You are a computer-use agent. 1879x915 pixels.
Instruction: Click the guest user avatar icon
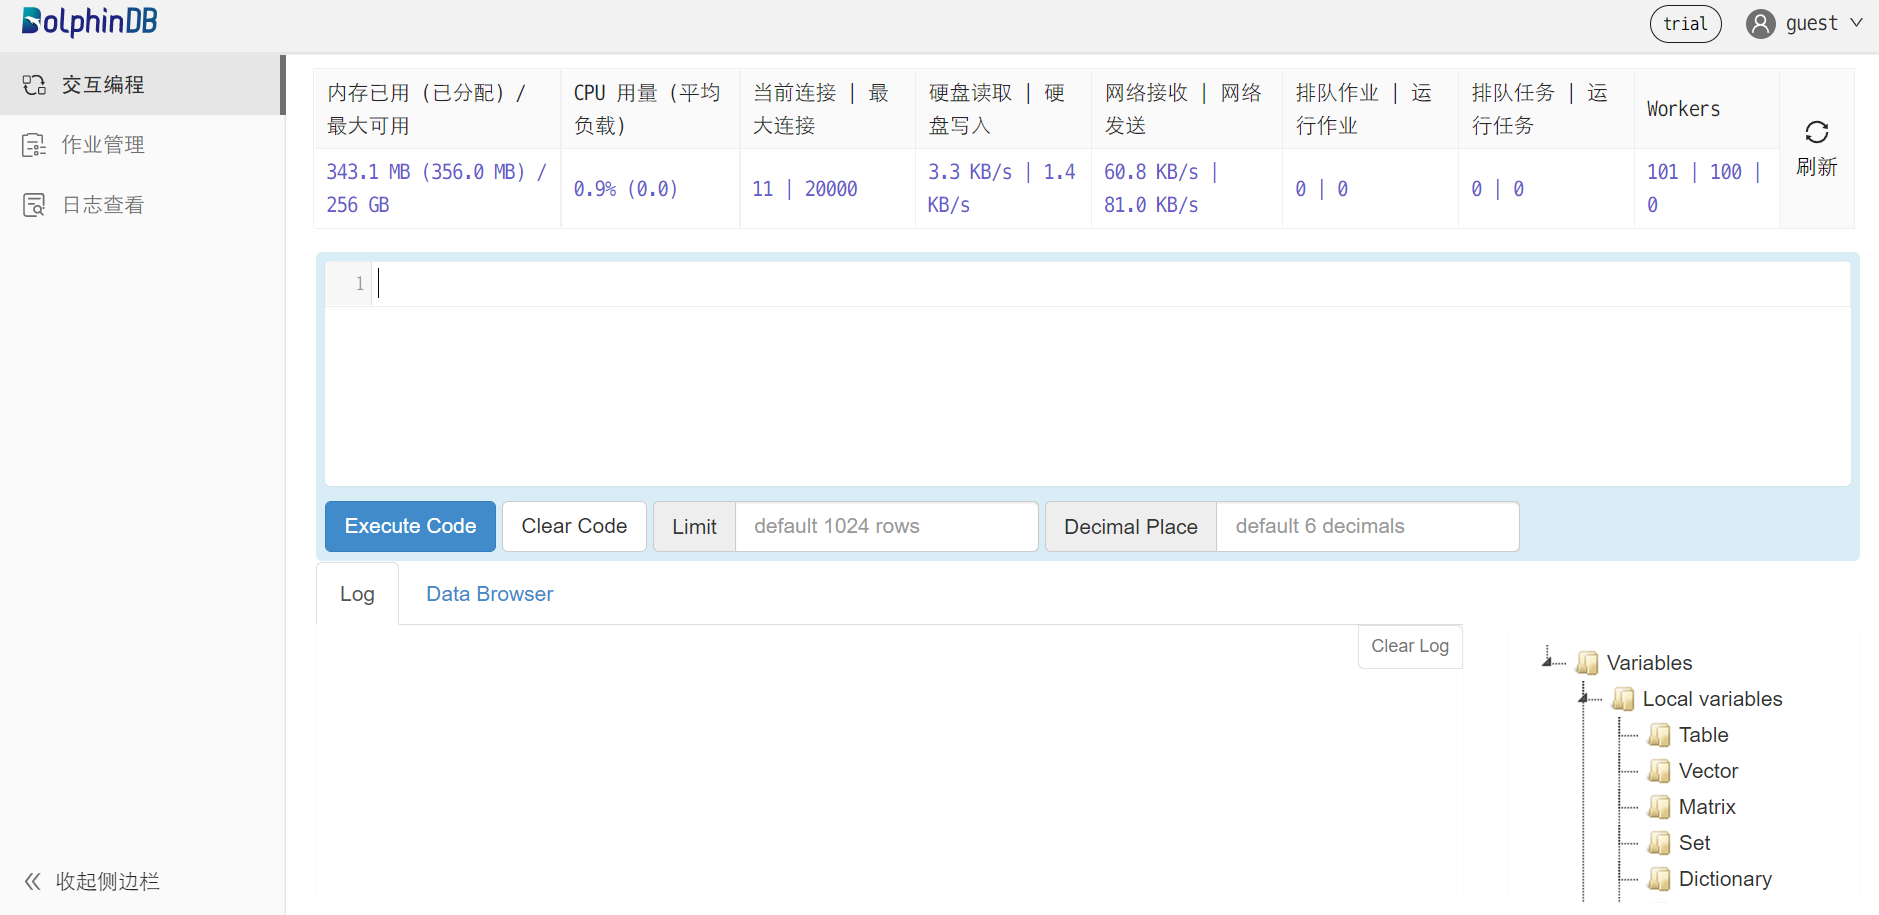pyautogui.click(x=1760, y=24)
